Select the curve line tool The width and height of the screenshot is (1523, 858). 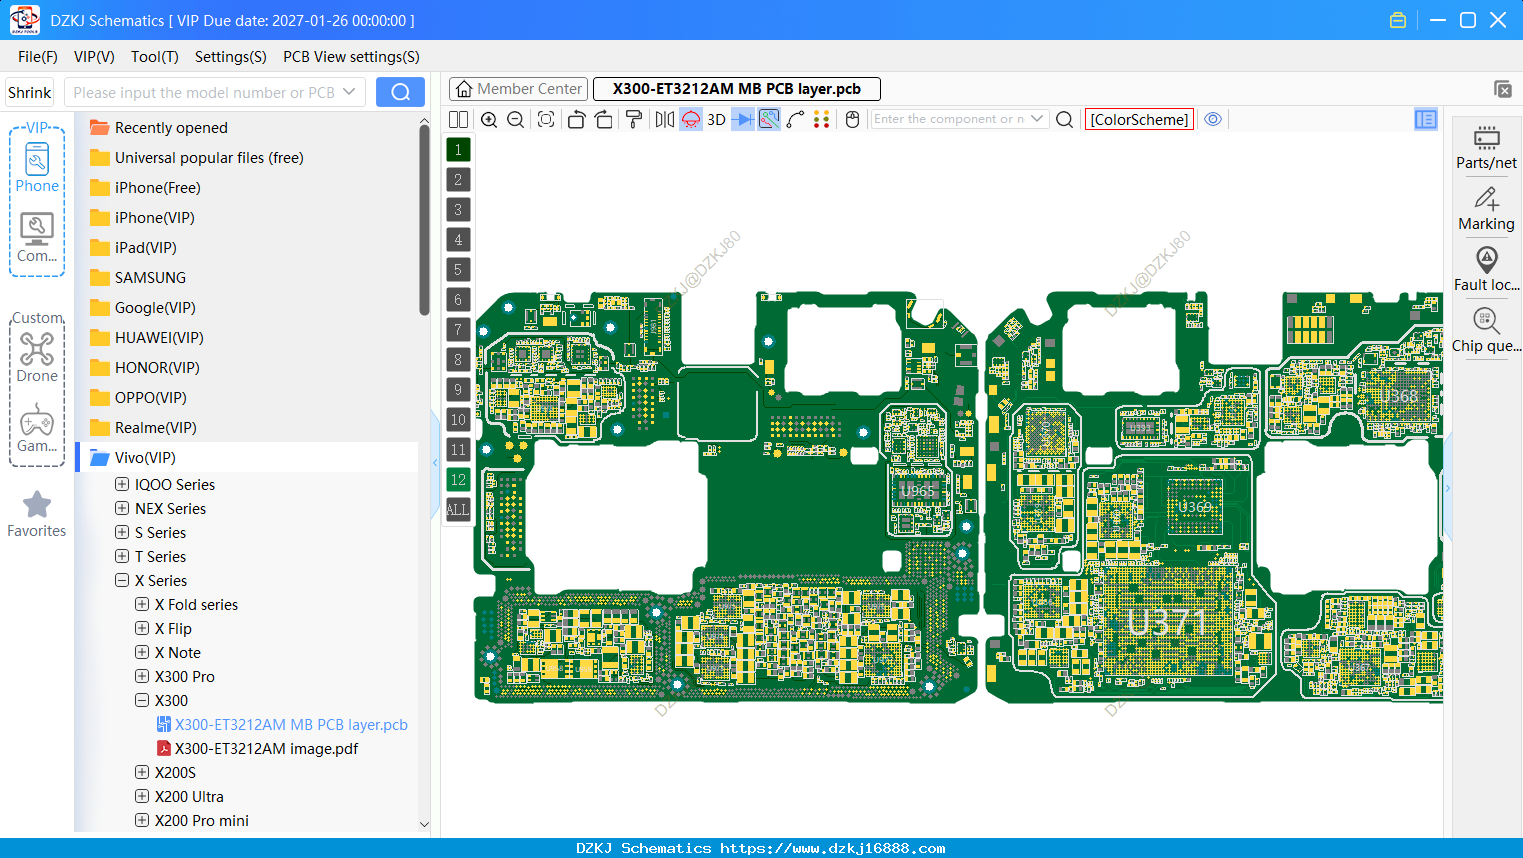click(x=796, y=119)
